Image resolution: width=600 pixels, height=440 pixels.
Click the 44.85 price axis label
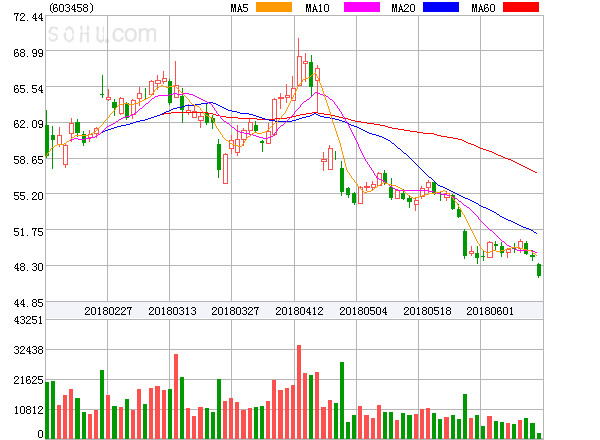28,303
